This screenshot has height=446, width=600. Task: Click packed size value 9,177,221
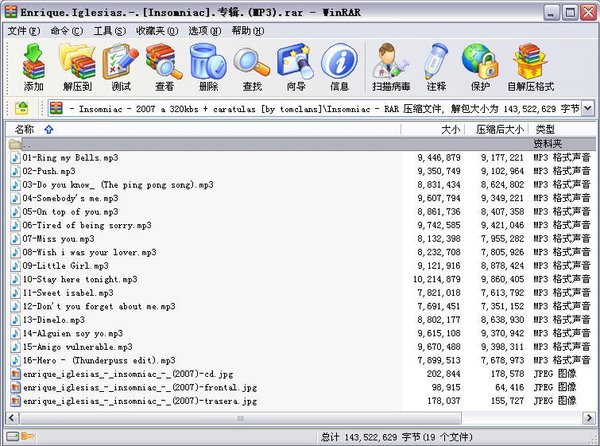(x=502, y=158)
